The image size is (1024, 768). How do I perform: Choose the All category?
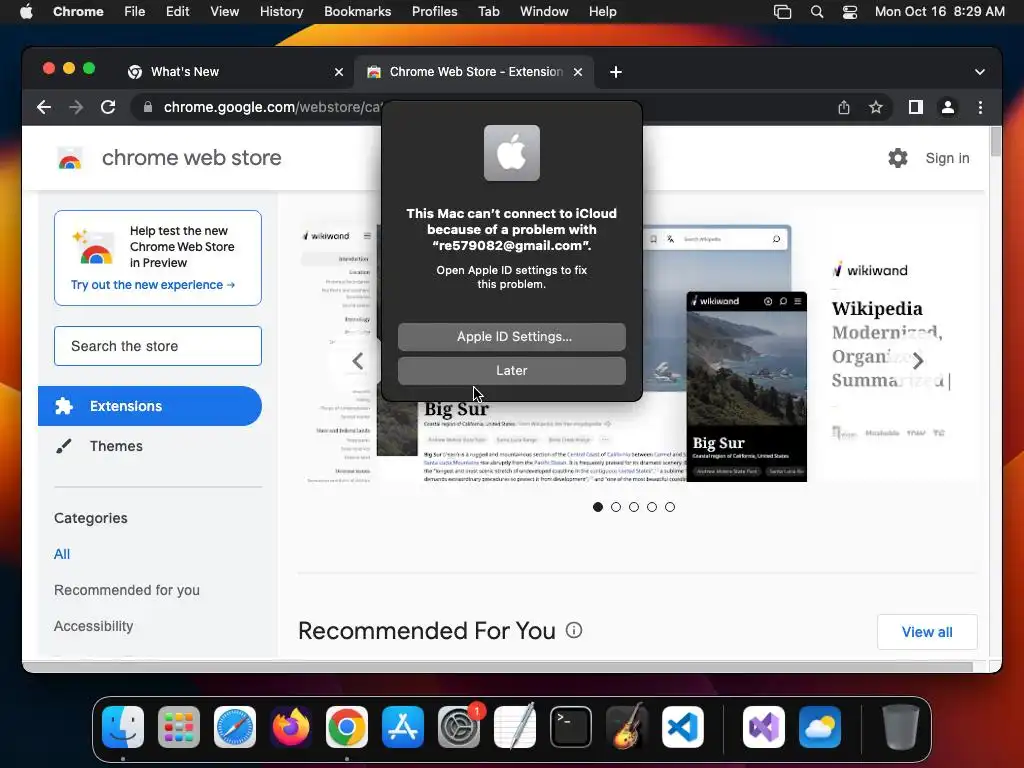pos(62,554)
